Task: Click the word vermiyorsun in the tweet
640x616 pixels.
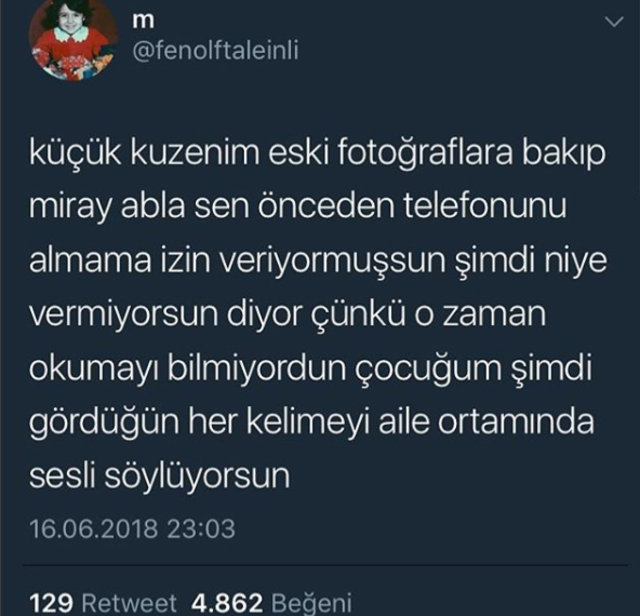Action: coord(123,315)
